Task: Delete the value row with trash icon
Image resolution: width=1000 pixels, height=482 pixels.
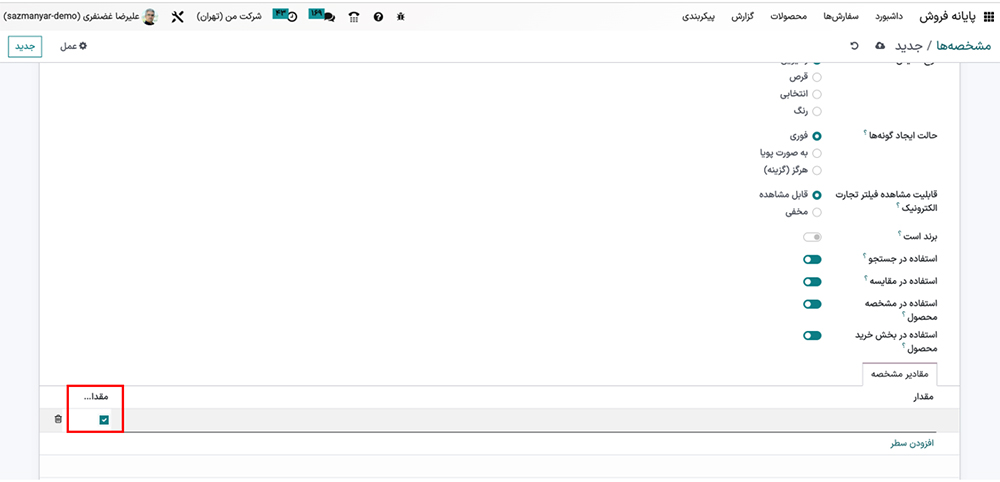Action: click(58, 419)
